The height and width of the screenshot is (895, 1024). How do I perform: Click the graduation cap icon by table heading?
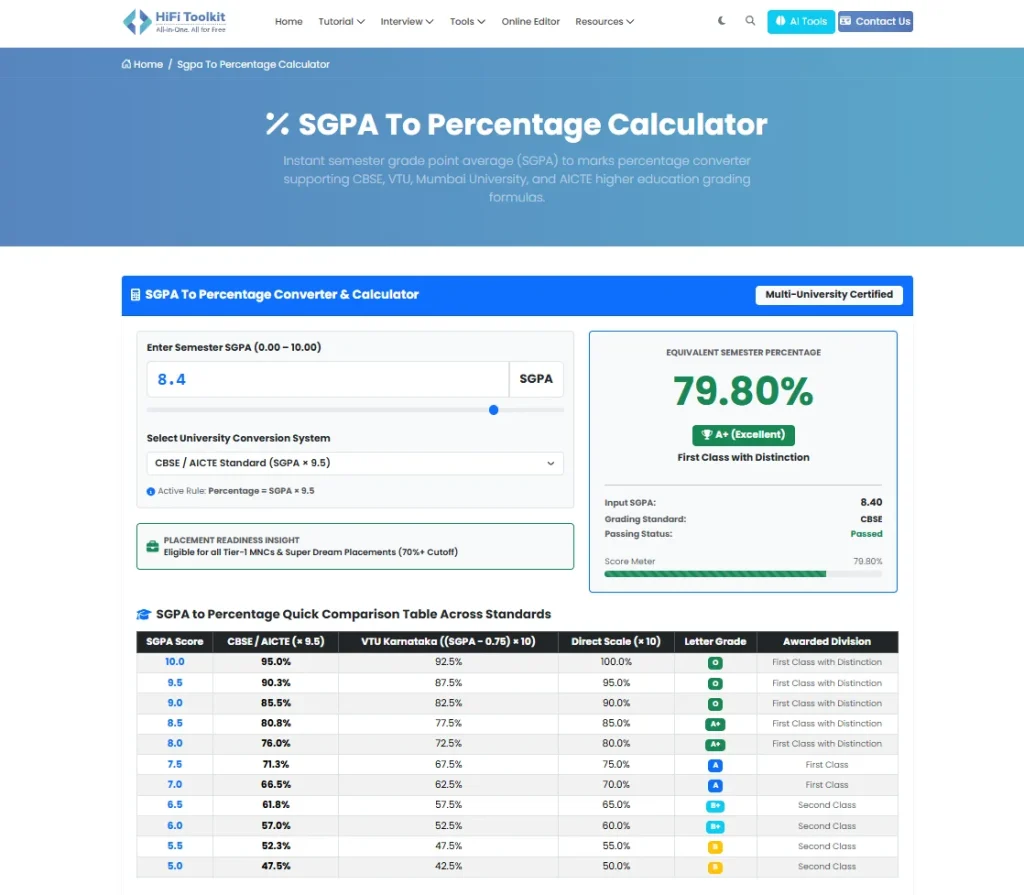[x=144, y=614]
